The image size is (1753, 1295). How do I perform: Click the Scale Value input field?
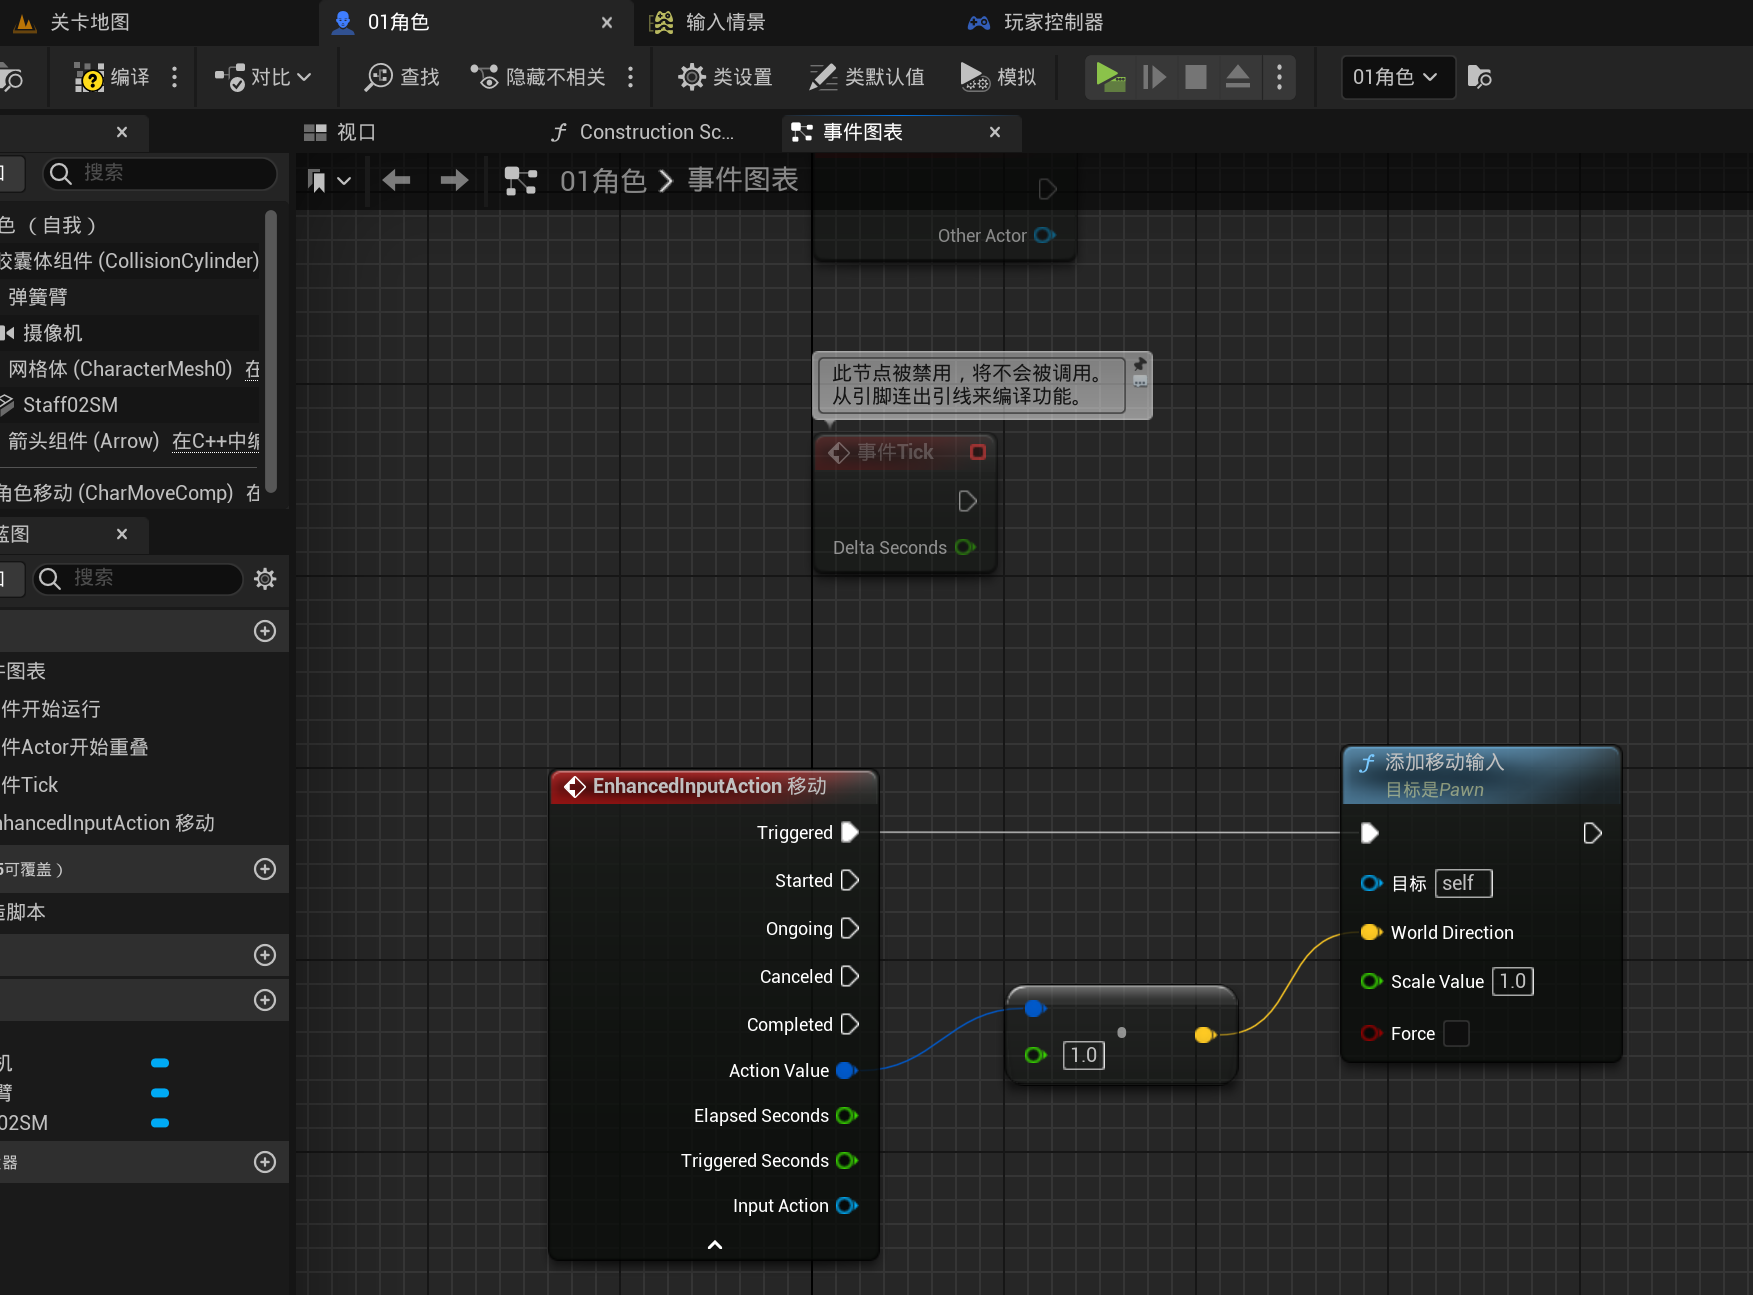1512,981
